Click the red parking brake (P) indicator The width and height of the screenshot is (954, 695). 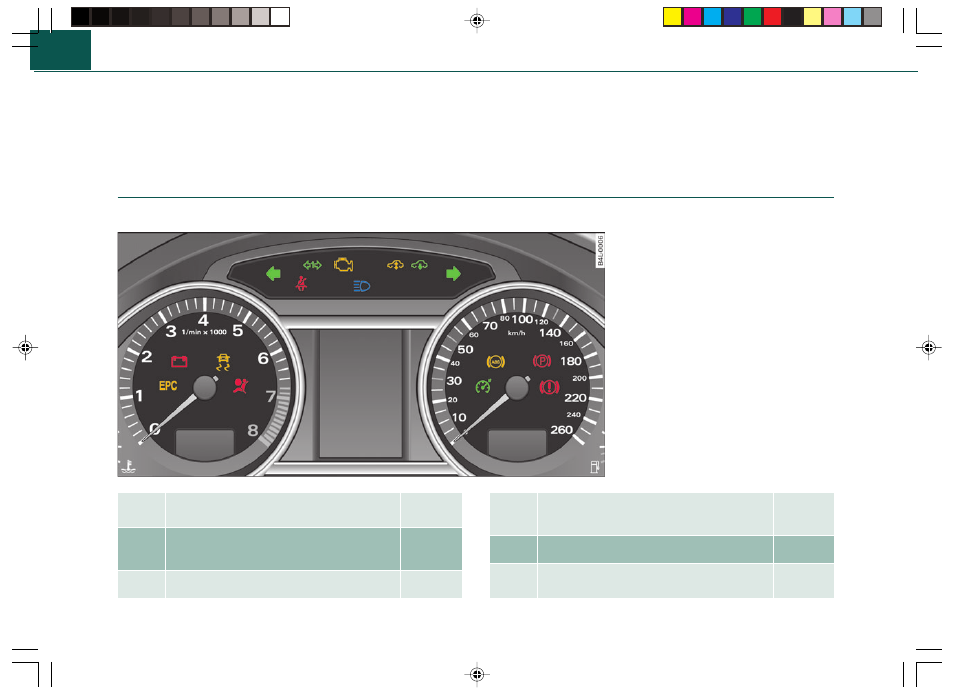[x=541, y=361]
